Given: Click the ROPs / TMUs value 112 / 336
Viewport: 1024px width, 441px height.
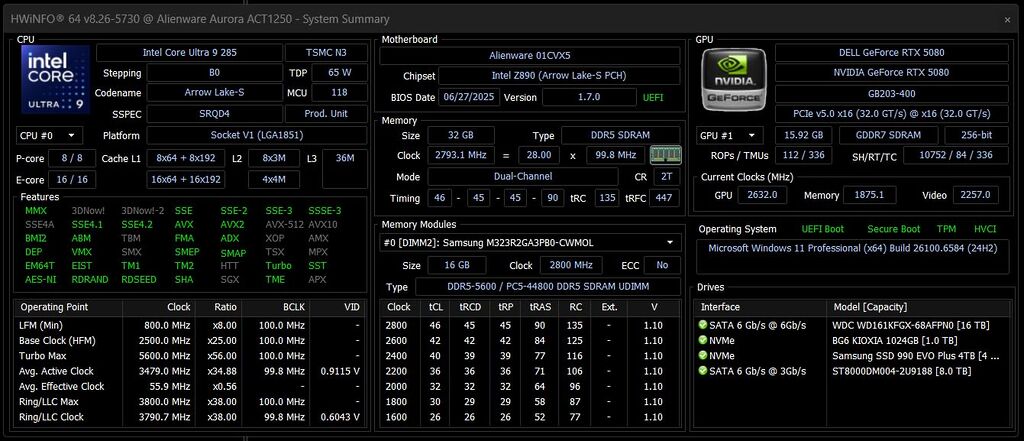Looking at the screenshot, I should (x=803, y=155).
